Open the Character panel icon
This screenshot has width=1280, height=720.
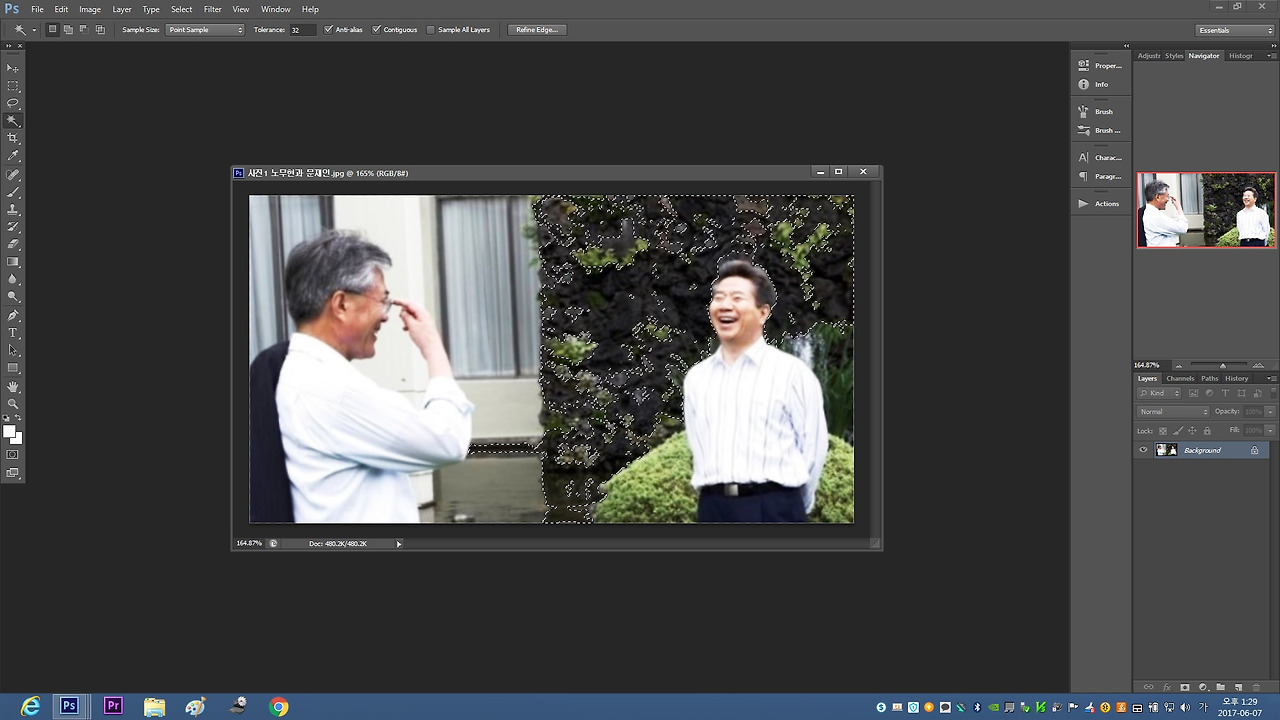[1083, 157]
